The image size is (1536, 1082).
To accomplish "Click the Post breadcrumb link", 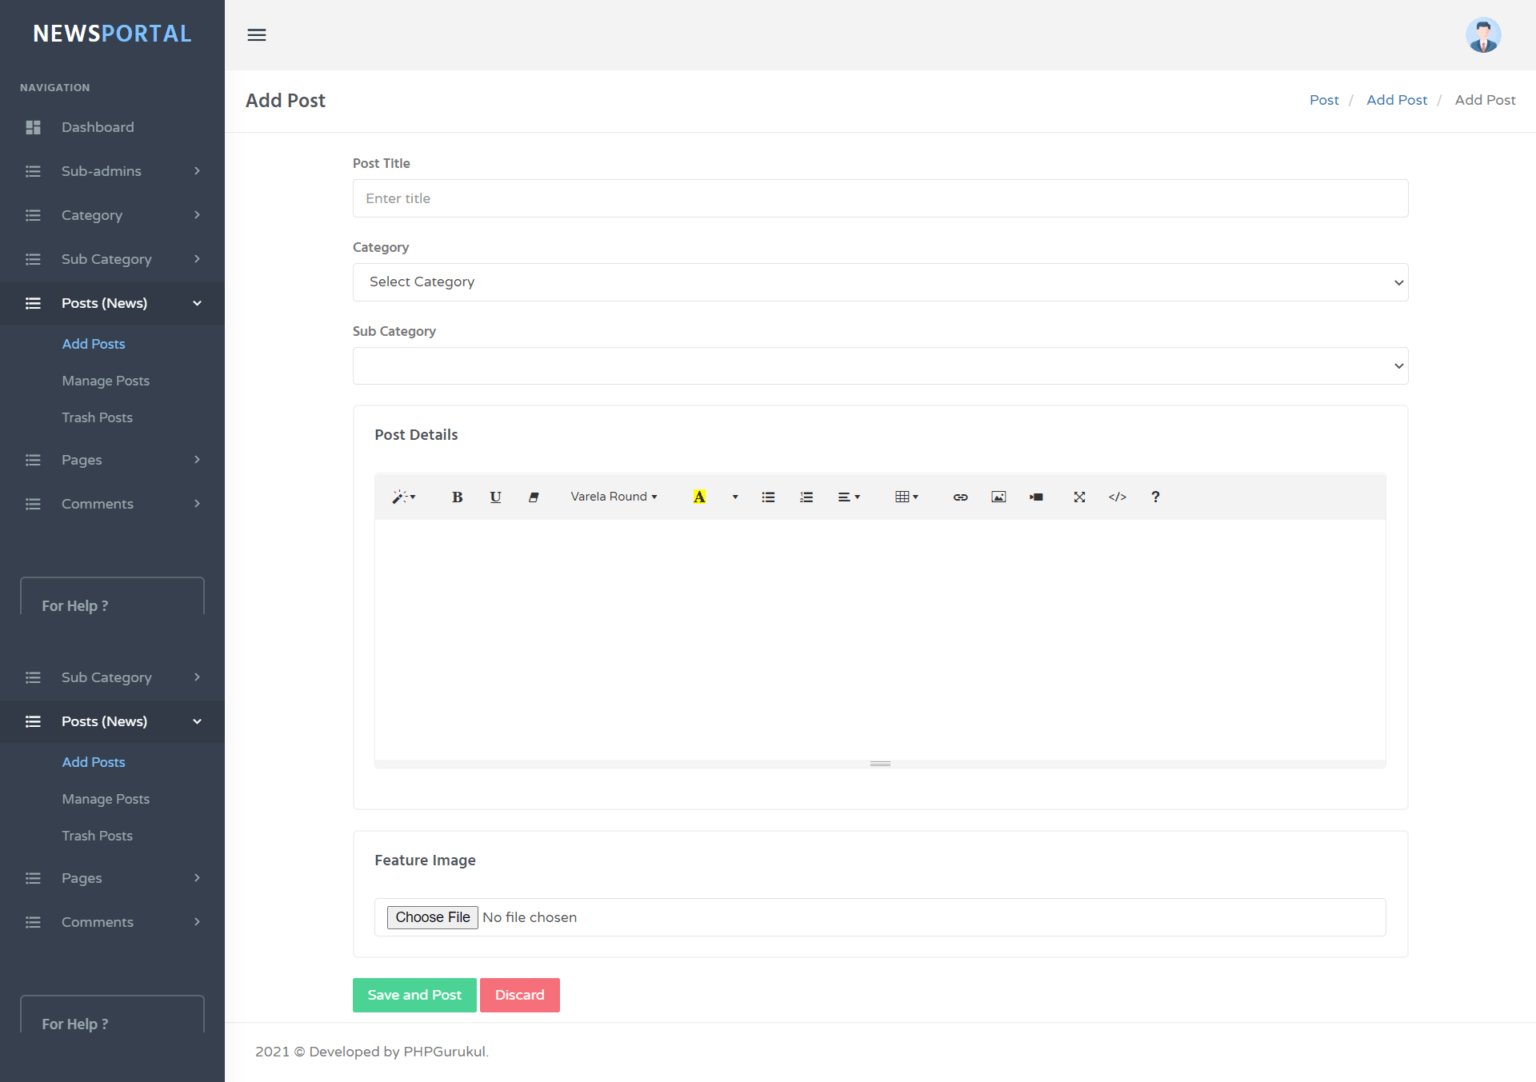I will coord(1324,100).
